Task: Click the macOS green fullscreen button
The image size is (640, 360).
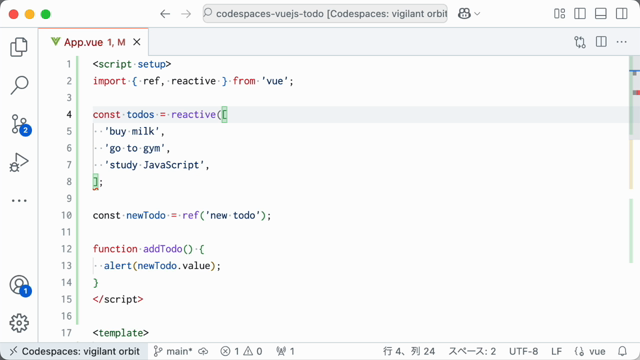Action: pyautogui.click(x=46, y=14)
